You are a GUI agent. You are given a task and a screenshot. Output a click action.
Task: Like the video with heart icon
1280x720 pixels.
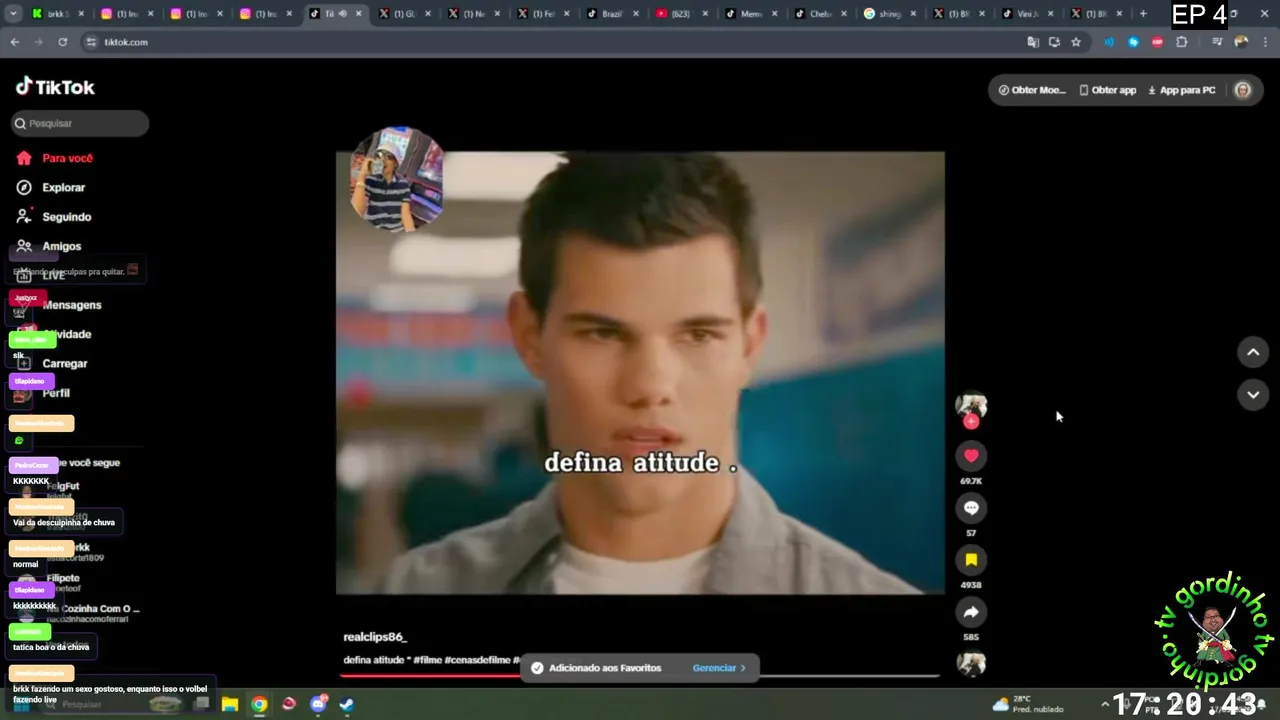click(971, 456)
